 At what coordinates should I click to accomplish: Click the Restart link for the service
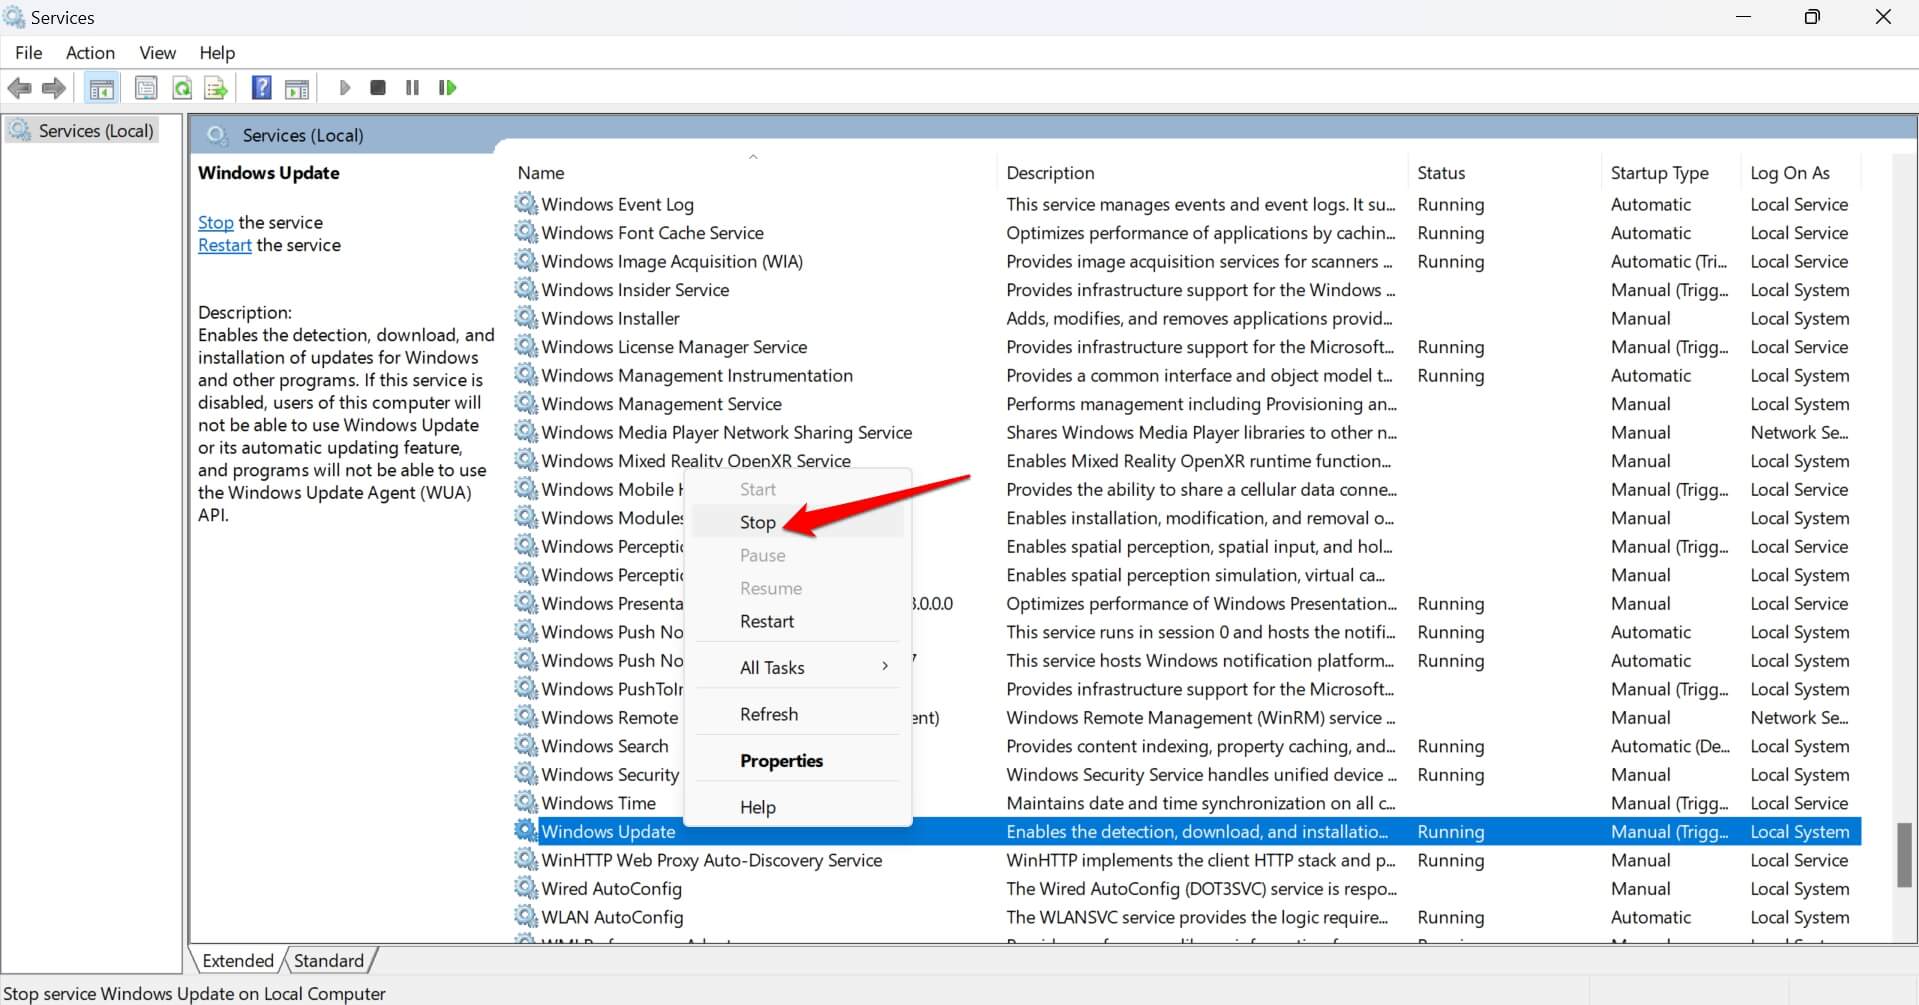point(224,245)
